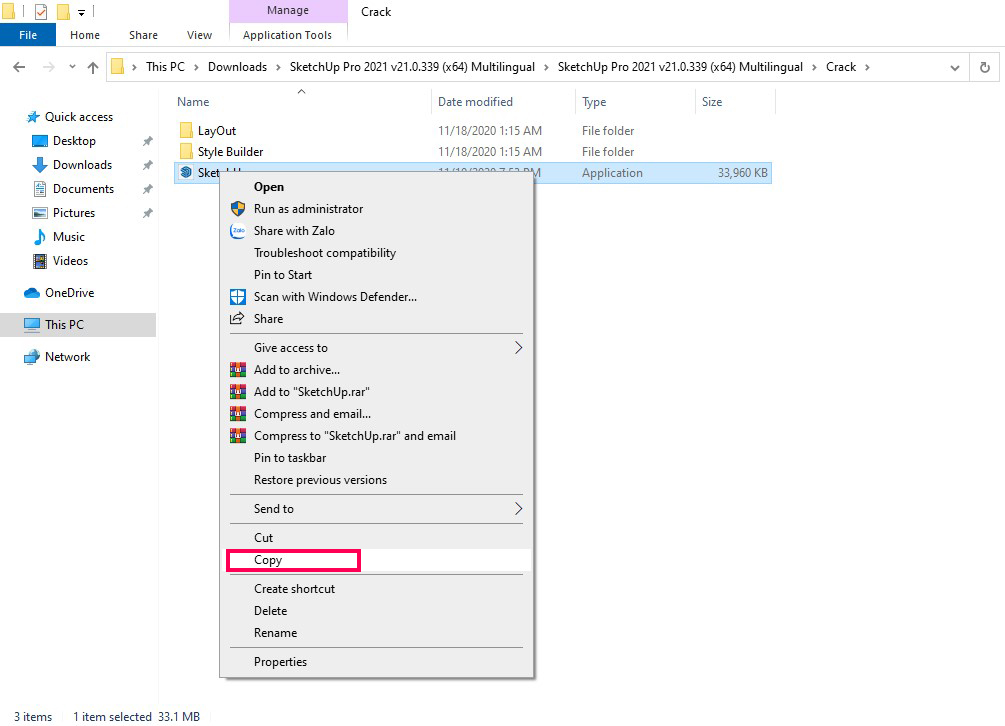Choose Properties in the context menu
The width and height of the screenshot is (1005, 726).
pos(280,662)
